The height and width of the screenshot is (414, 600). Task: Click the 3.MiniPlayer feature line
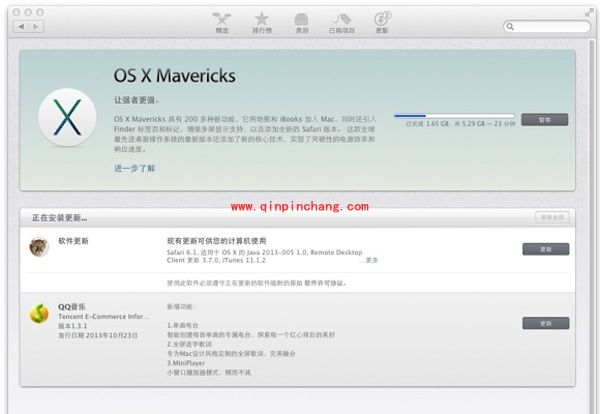pos(186,363)
